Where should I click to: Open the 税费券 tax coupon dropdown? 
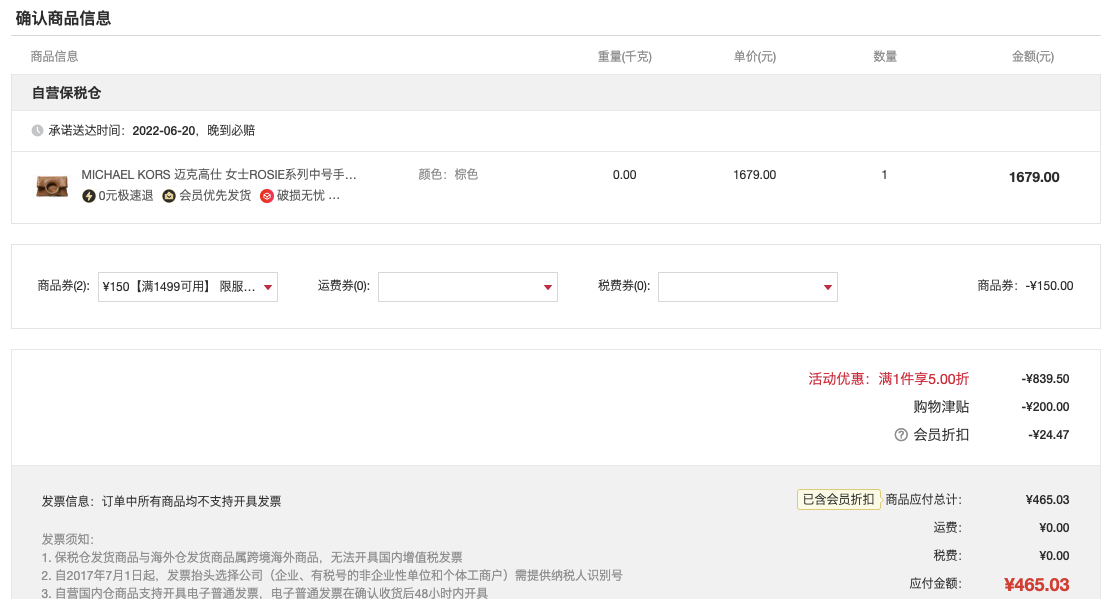point(747,287)
